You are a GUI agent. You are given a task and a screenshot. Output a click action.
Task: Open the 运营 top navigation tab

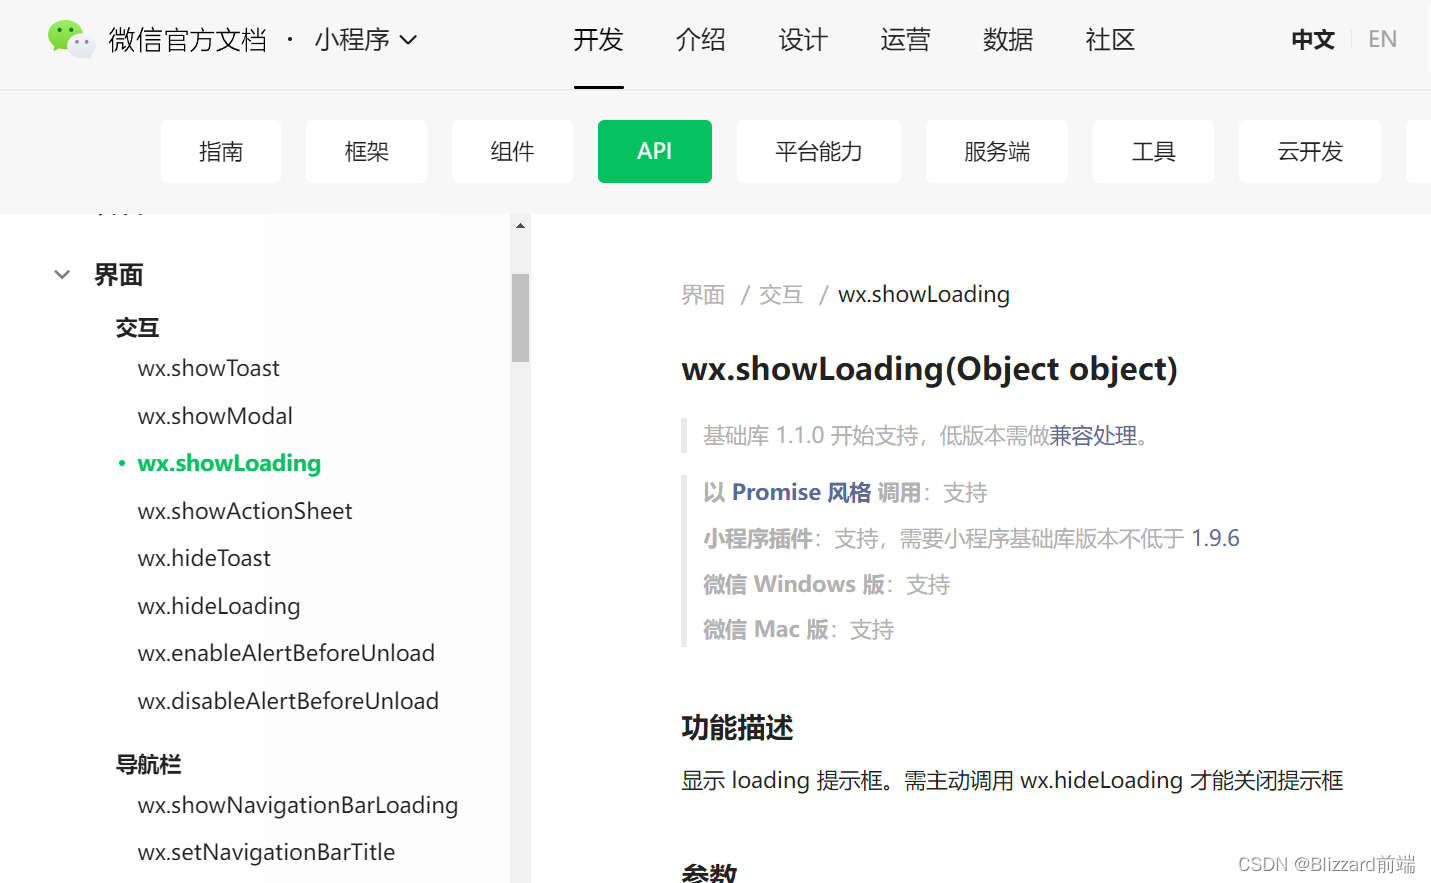(905, 40)
